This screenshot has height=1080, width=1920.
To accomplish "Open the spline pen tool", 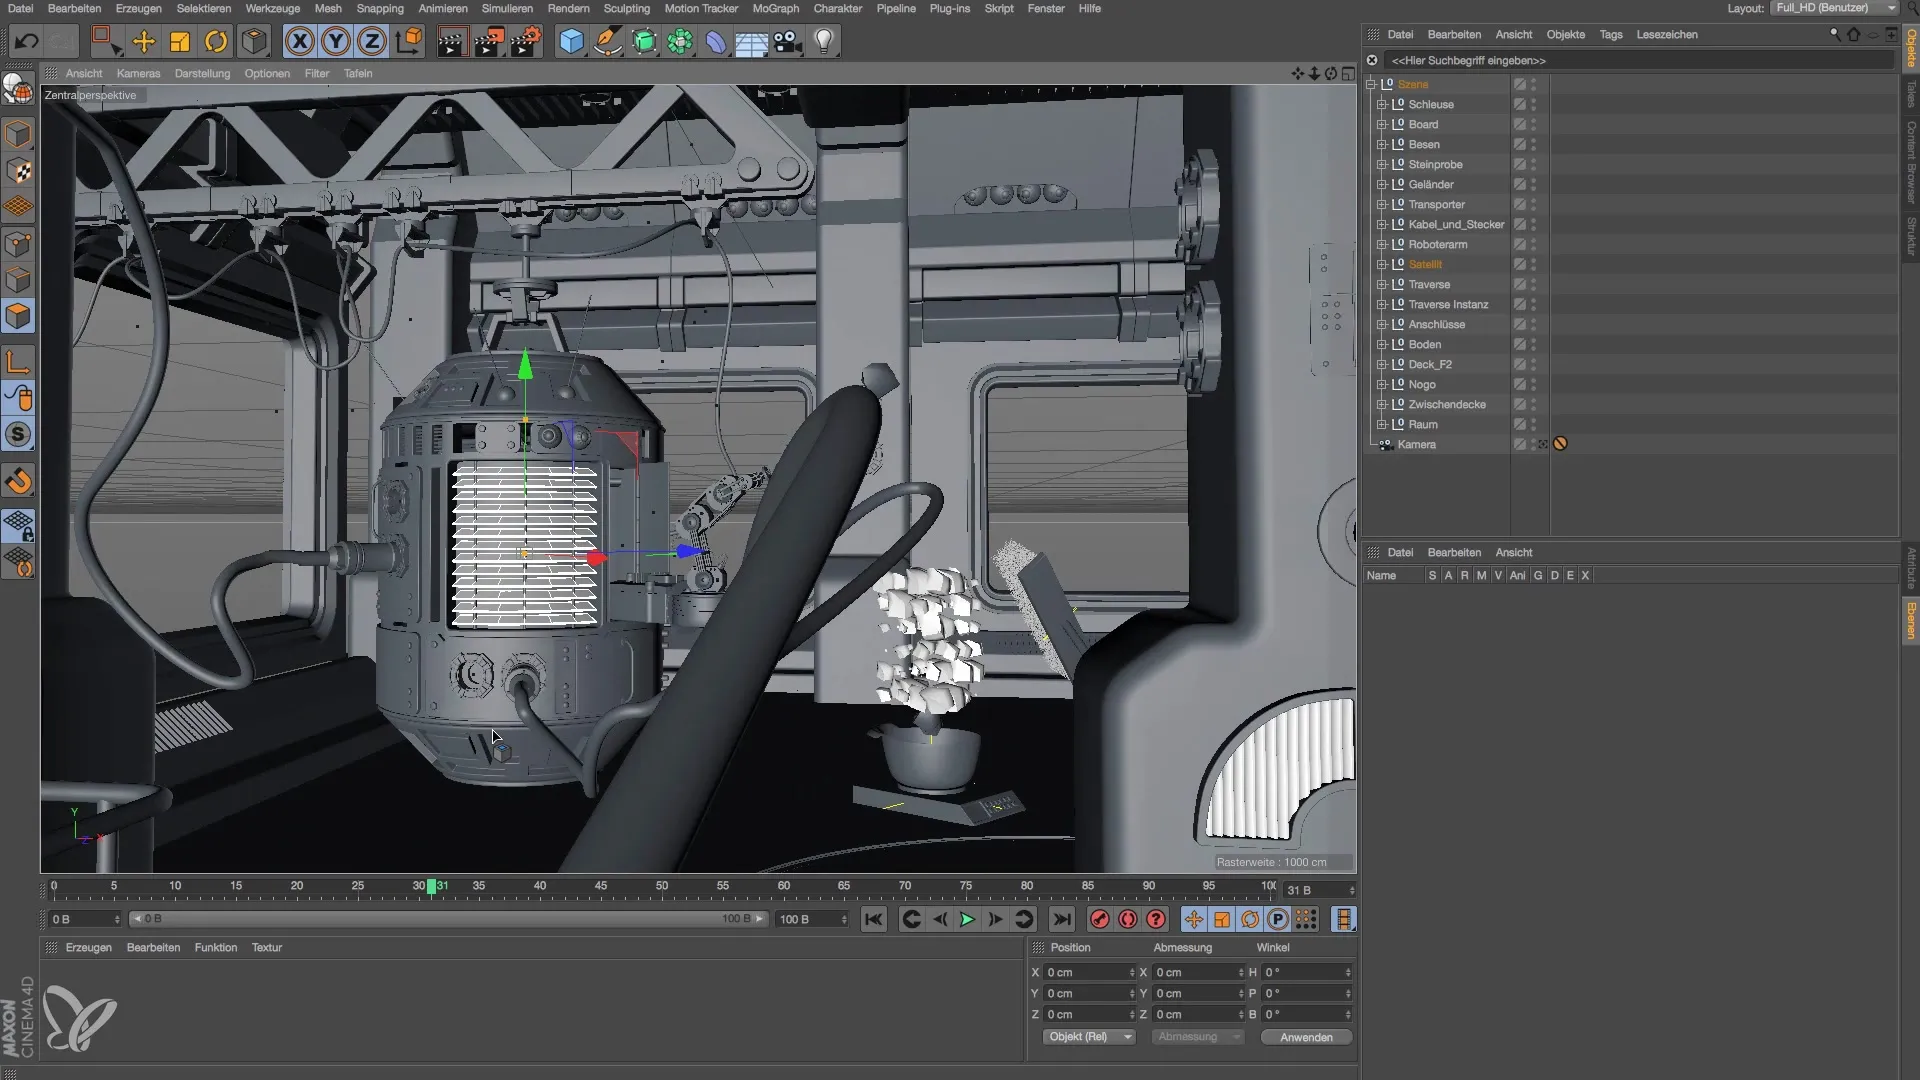I will pyautogui.click(x=607, y=41).
